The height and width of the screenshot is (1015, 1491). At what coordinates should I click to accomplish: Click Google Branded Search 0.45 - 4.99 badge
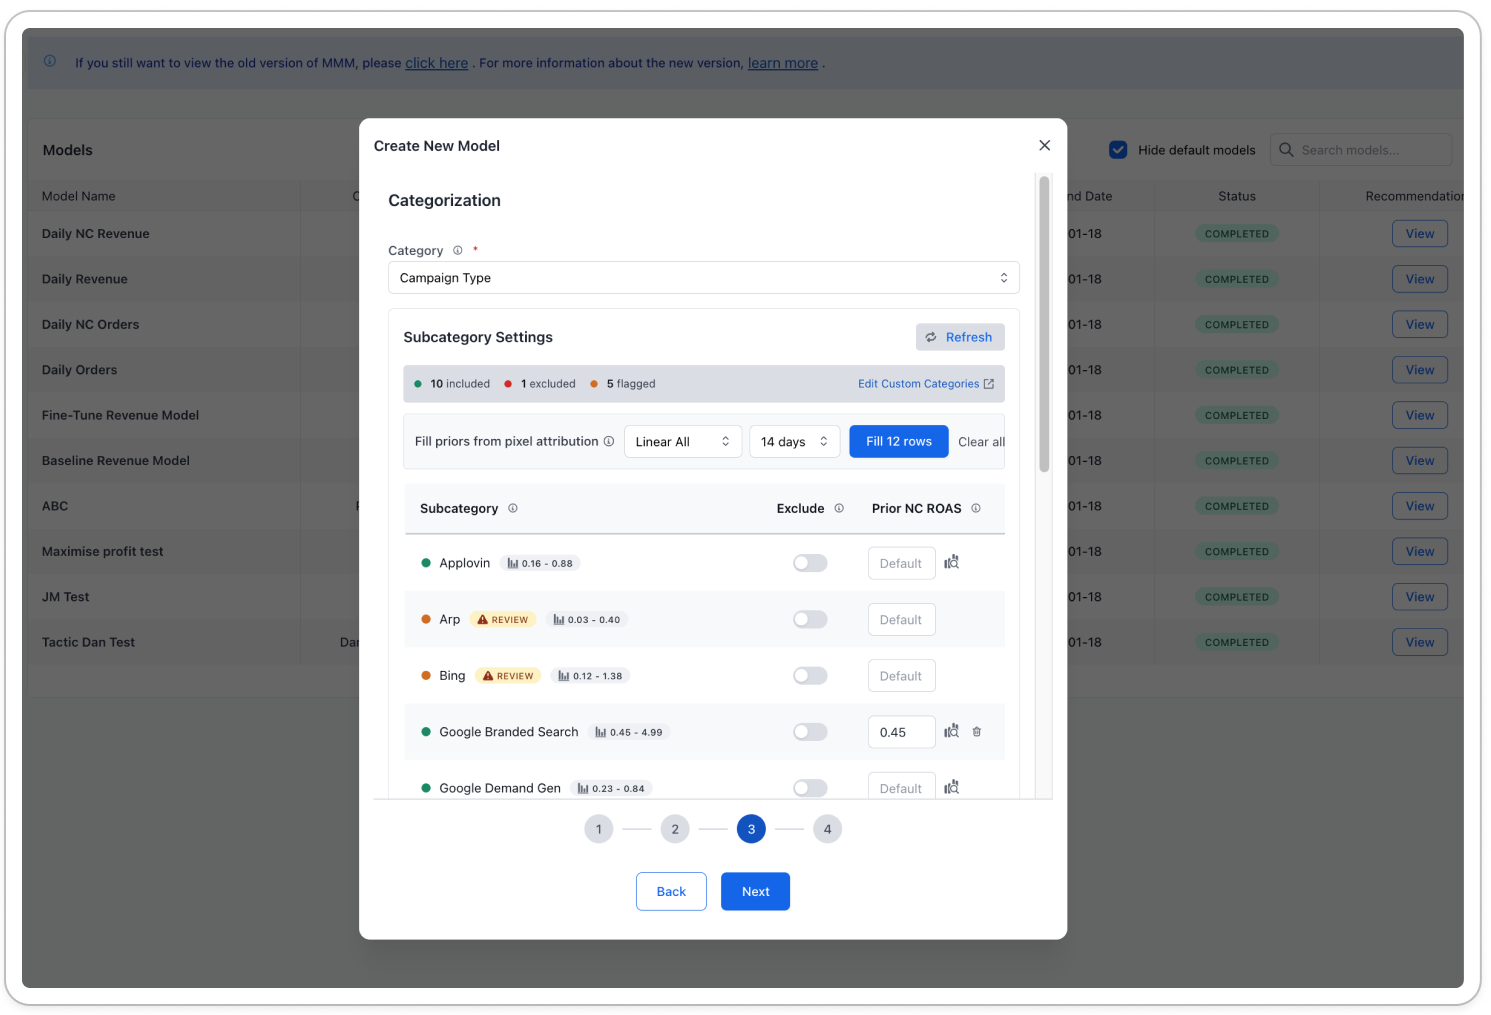[x=629, y=732]
